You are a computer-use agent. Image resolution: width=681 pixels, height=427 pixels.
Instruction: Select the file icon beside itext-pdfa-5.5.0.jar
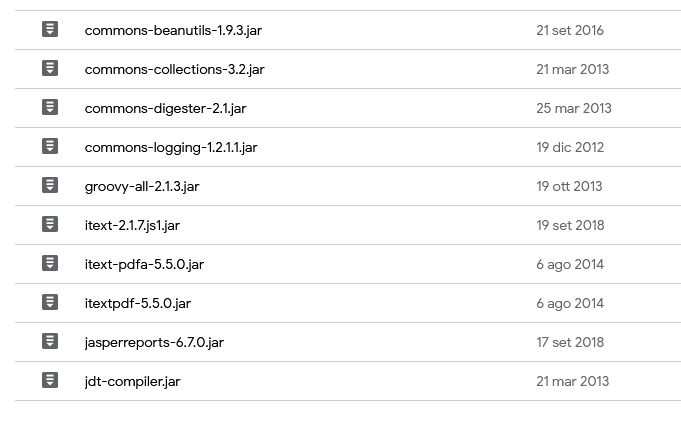click(x=50, y=264)
